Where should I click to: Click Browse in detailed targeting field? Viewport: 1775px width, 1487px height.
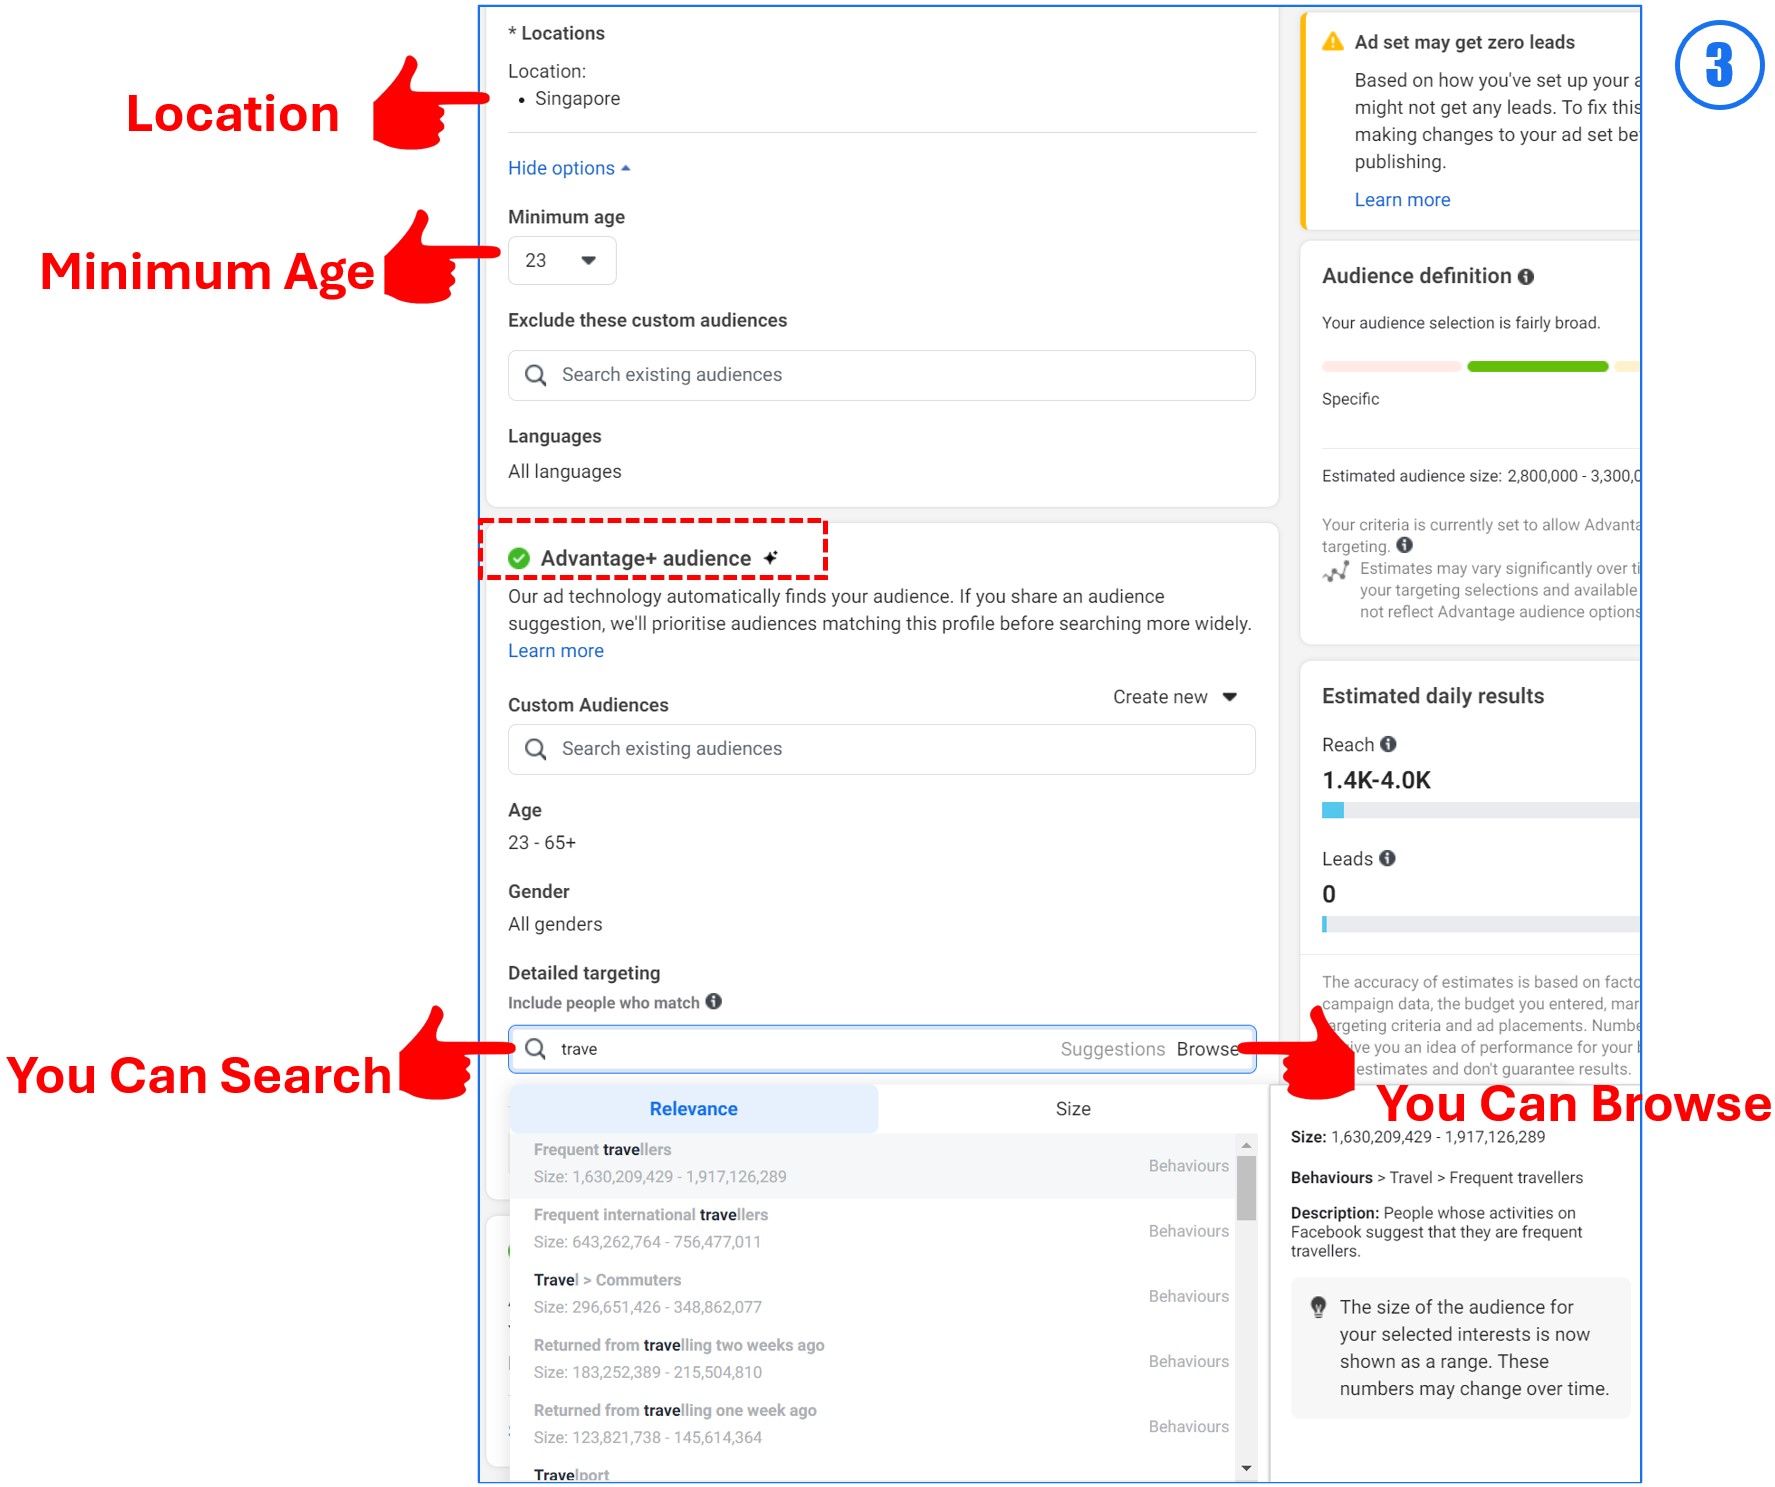(x=1206, y=1049)
